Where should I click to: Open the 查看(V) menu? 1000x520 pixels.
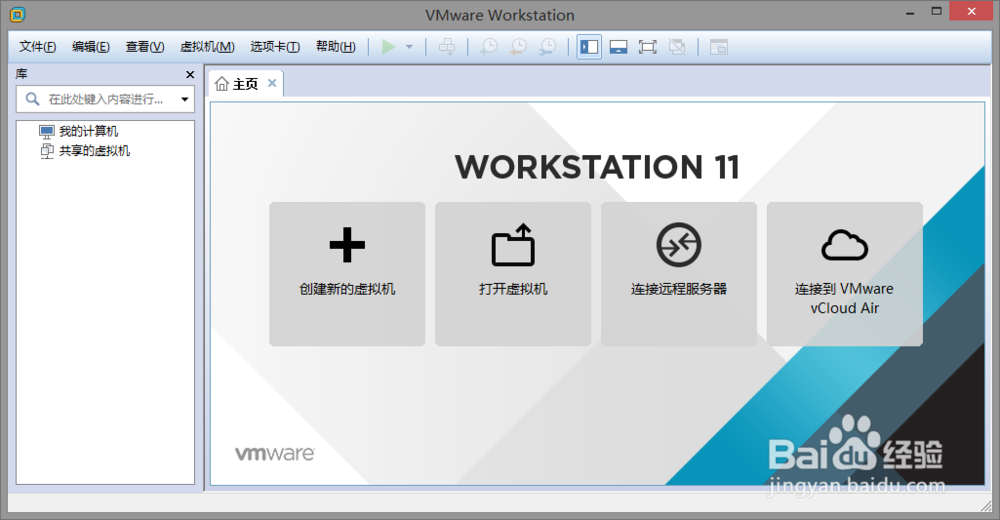click(x=145, y=47)
